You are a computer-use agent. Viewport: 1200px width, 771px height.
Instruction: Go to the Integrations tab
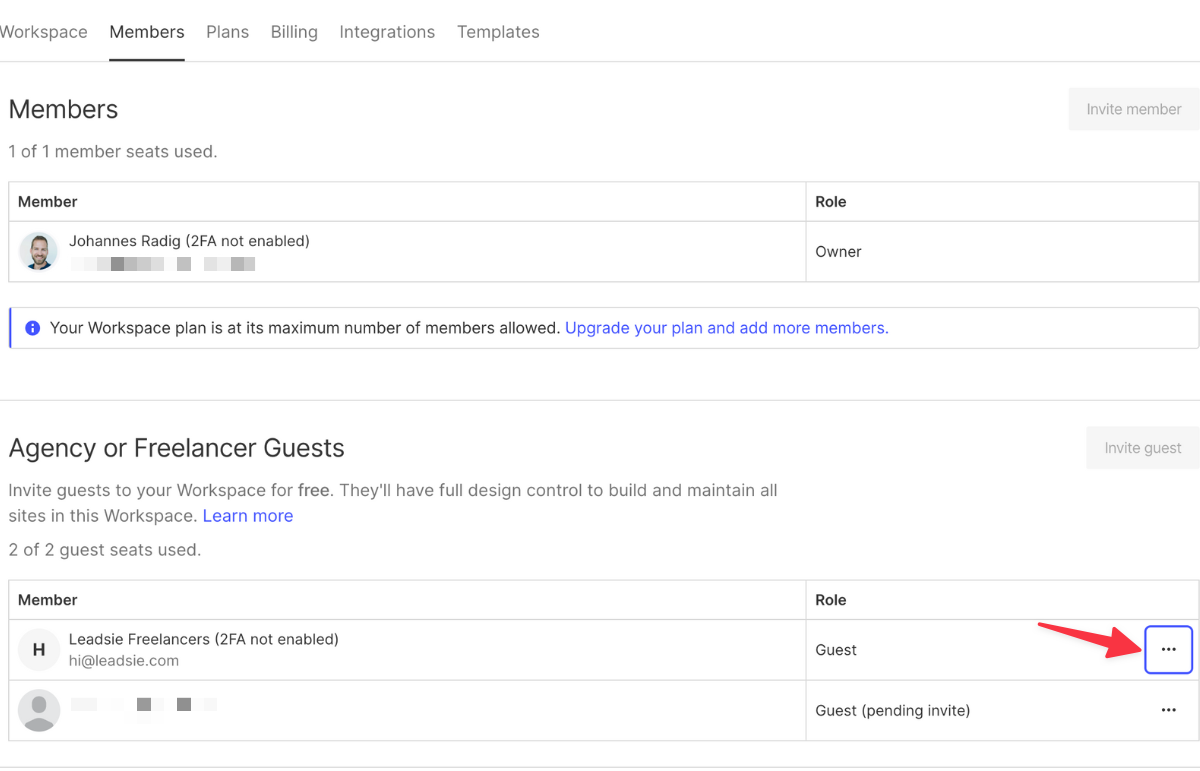point(387,31)
